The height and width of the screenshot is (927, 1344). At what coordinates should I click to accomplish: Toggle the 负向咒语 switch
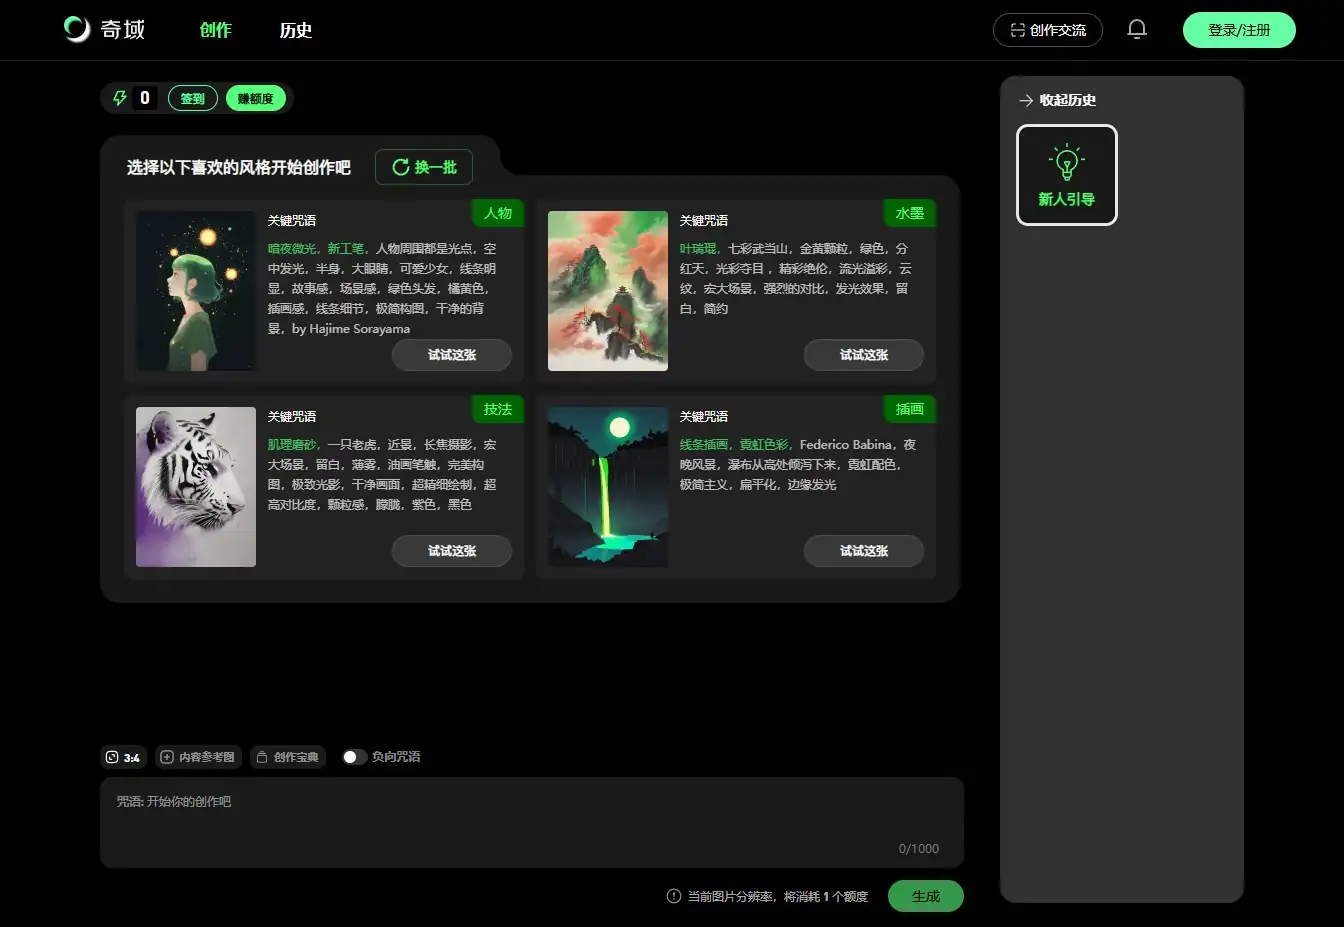point(354,757)
